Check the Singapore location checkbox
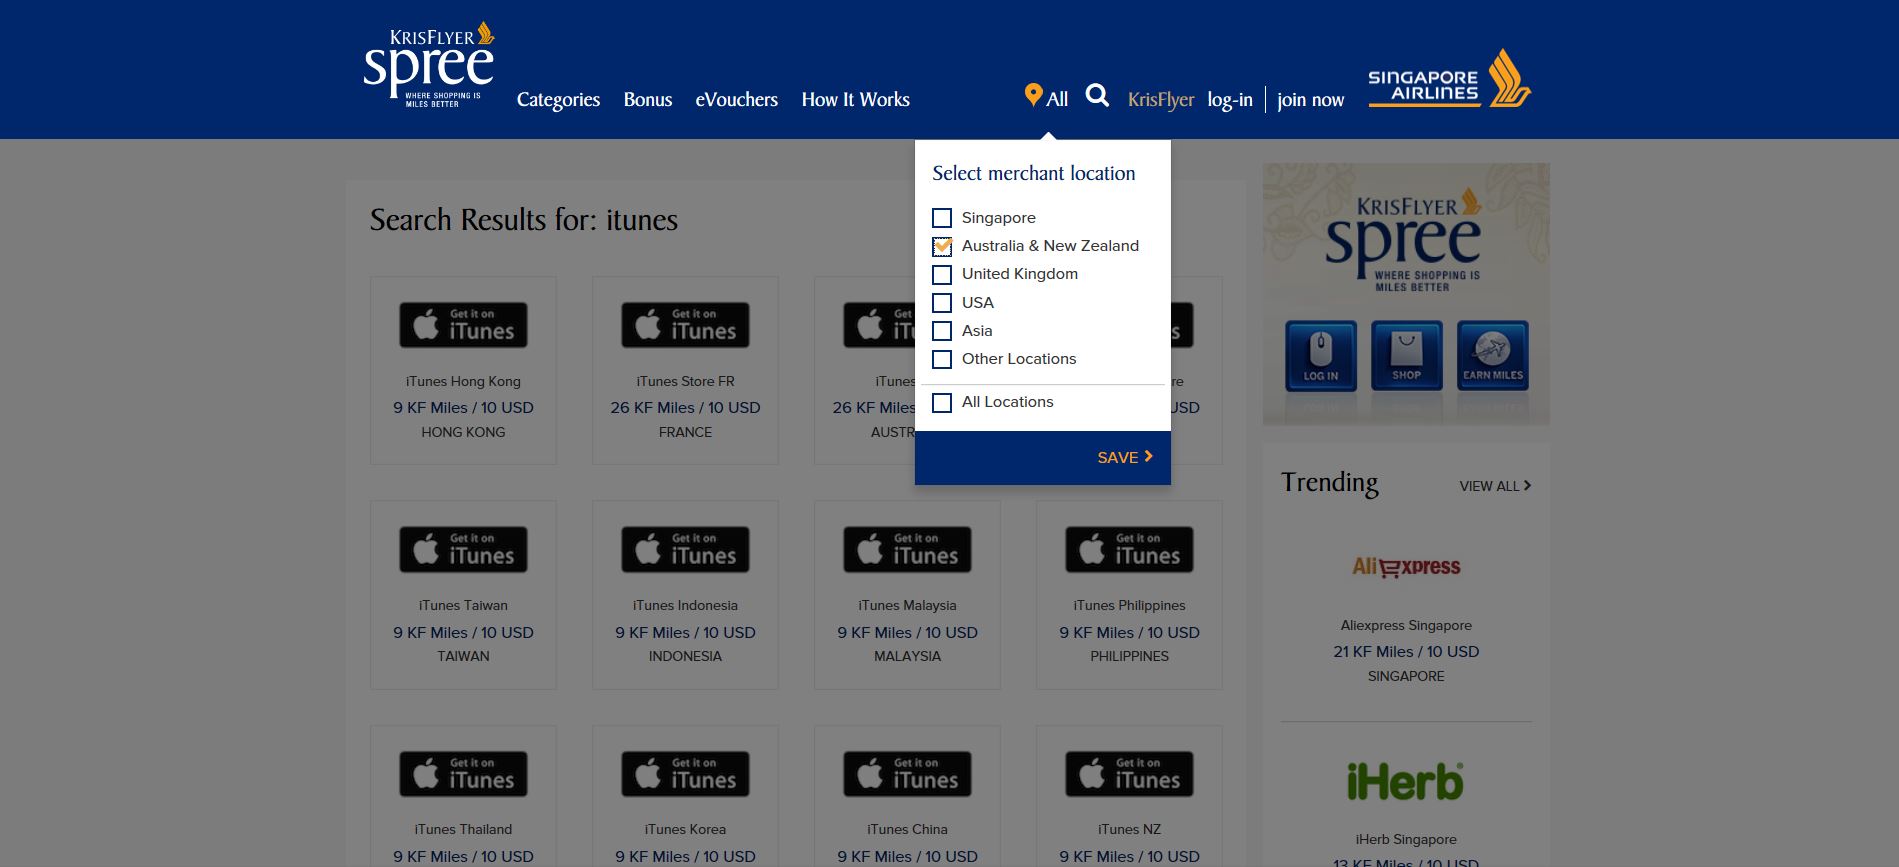Screen dimensions: 1899x867 pyautogui.click(x=942, y=218)
